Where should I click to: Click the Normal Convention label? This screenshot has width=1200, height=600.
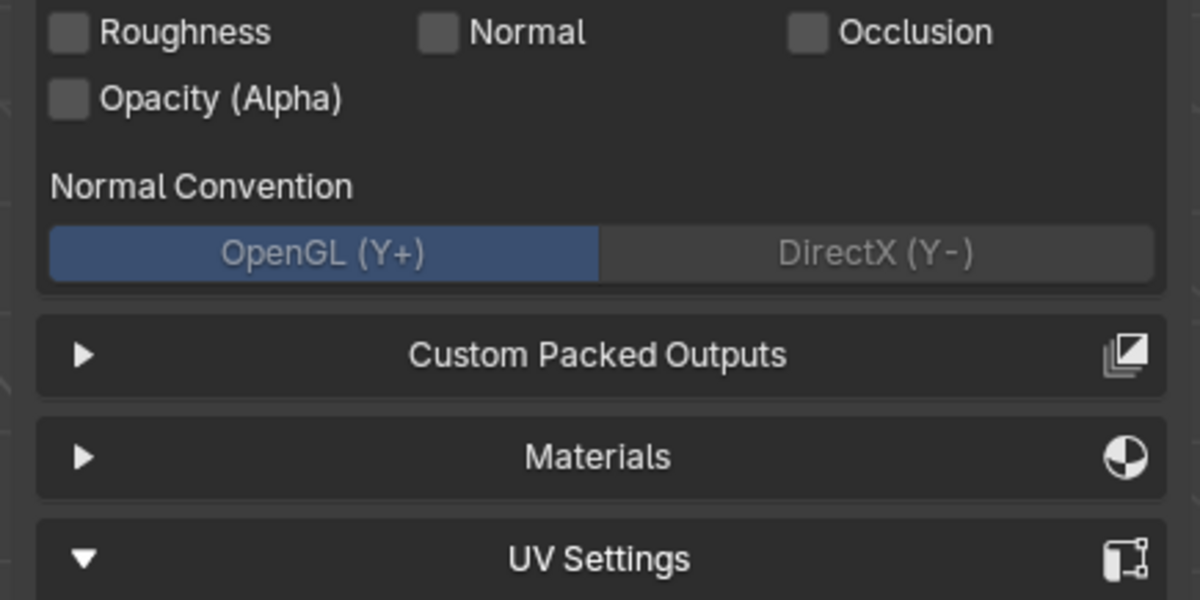201,187
